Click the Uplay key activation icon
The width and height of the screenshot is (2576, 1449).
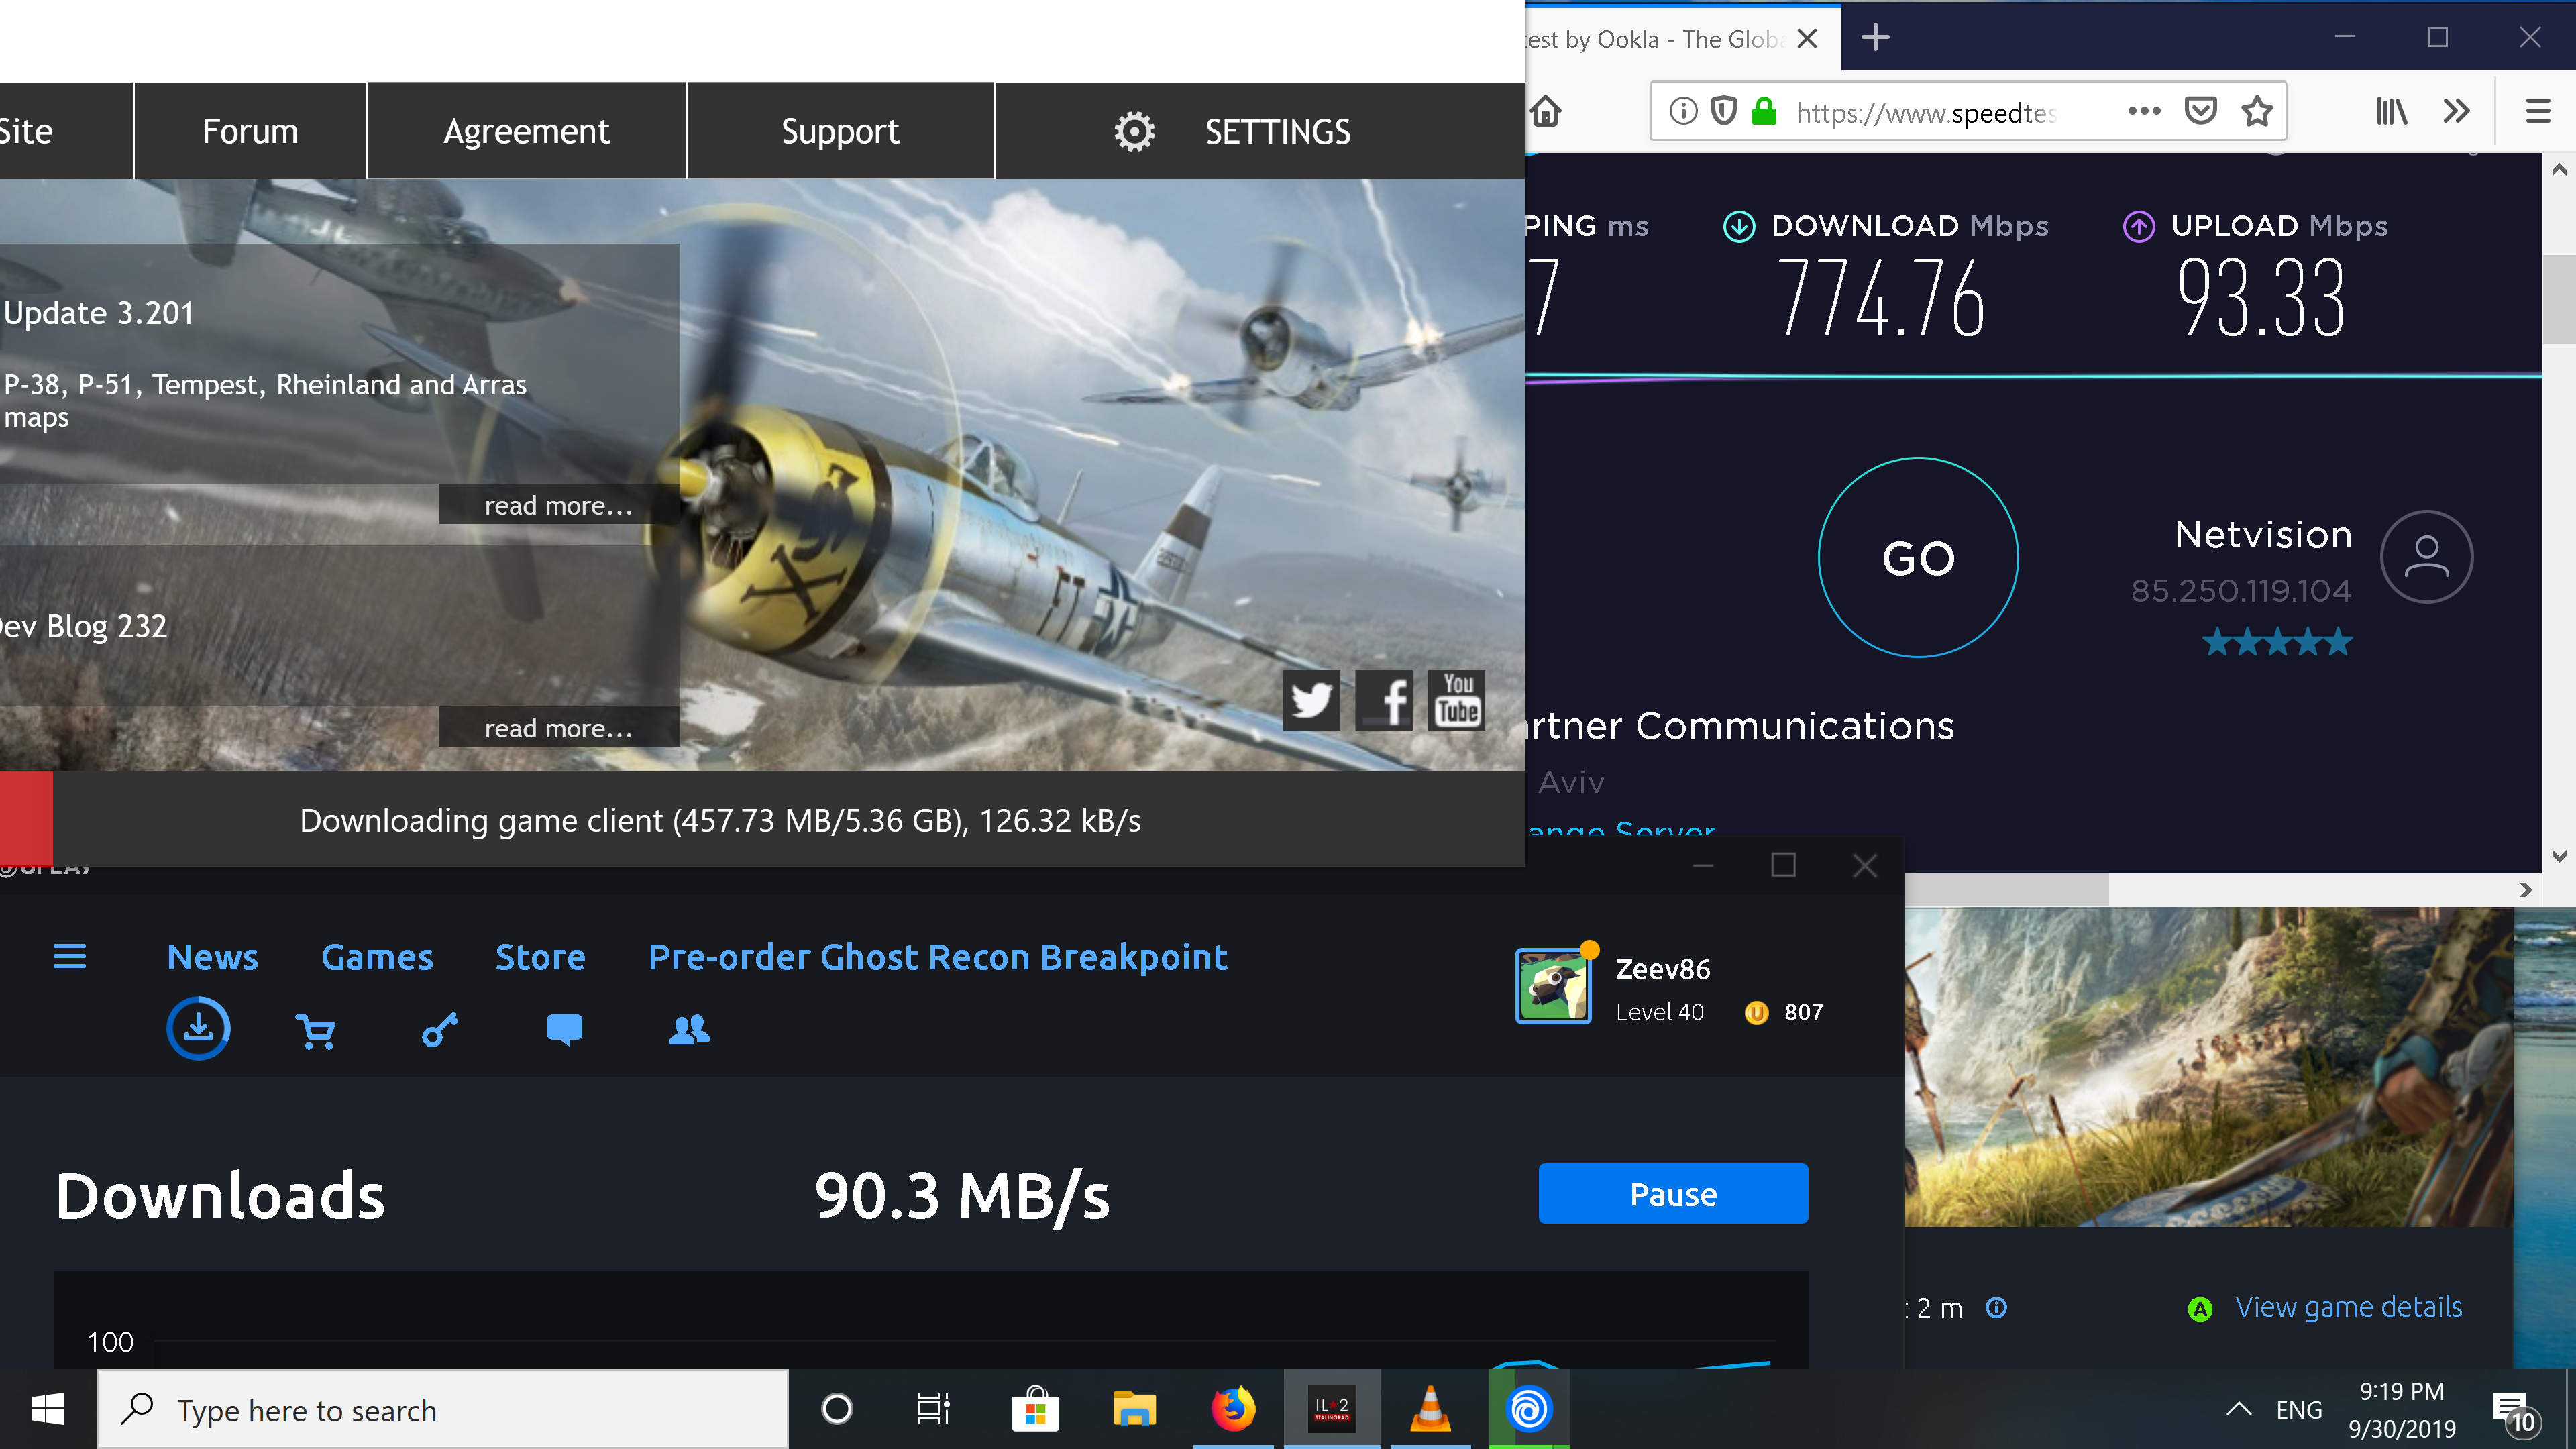tap(440, 1029)
